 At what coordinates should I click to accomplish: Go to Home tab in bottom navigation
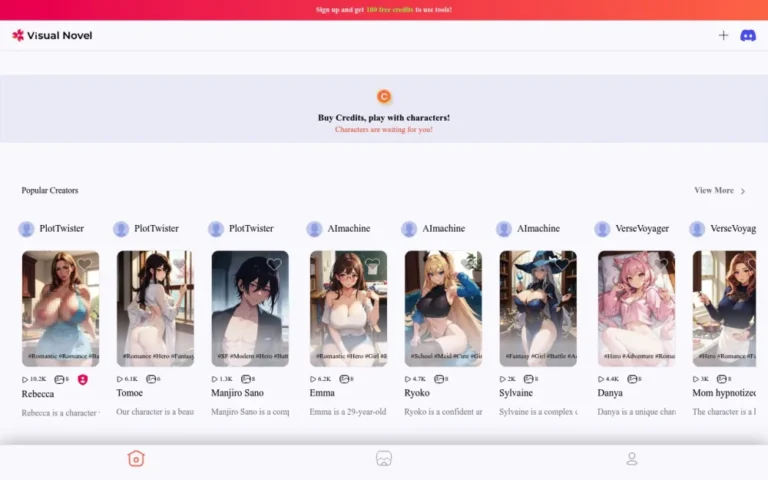coord(136,458)
